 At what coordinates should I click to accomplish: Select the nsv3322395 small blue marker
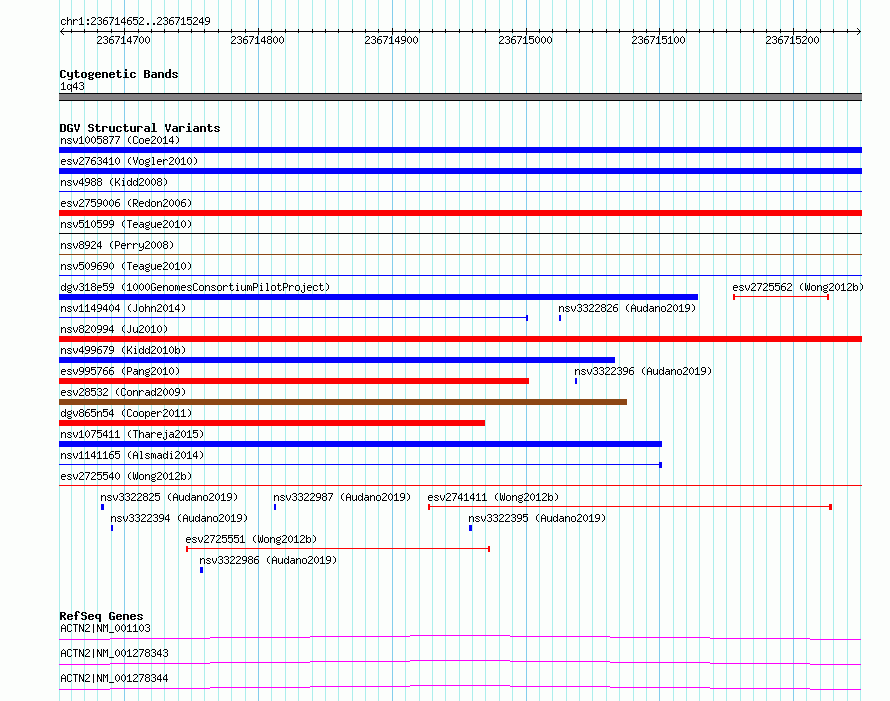point(471,528)
